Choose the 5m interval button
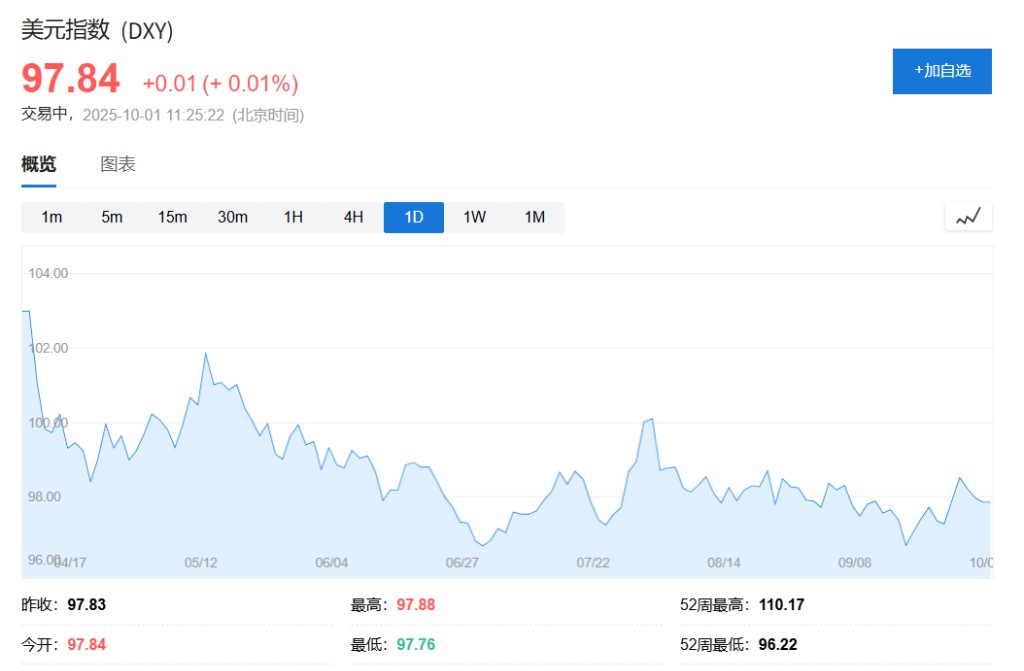Screen dimensions: 1024x671 pyautogui.click(x=112, y=217)
